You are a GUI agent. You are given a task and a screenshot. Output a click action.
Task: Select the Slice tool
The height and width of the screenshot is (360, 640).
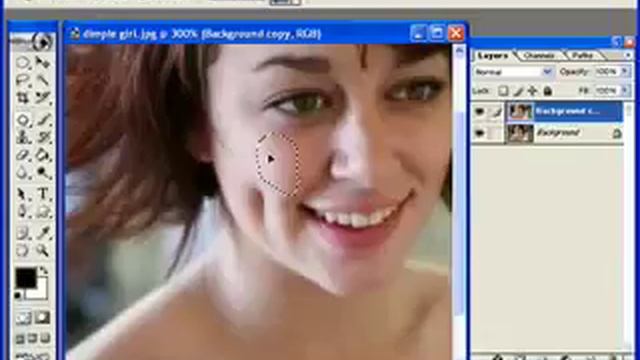click(42, 98)
